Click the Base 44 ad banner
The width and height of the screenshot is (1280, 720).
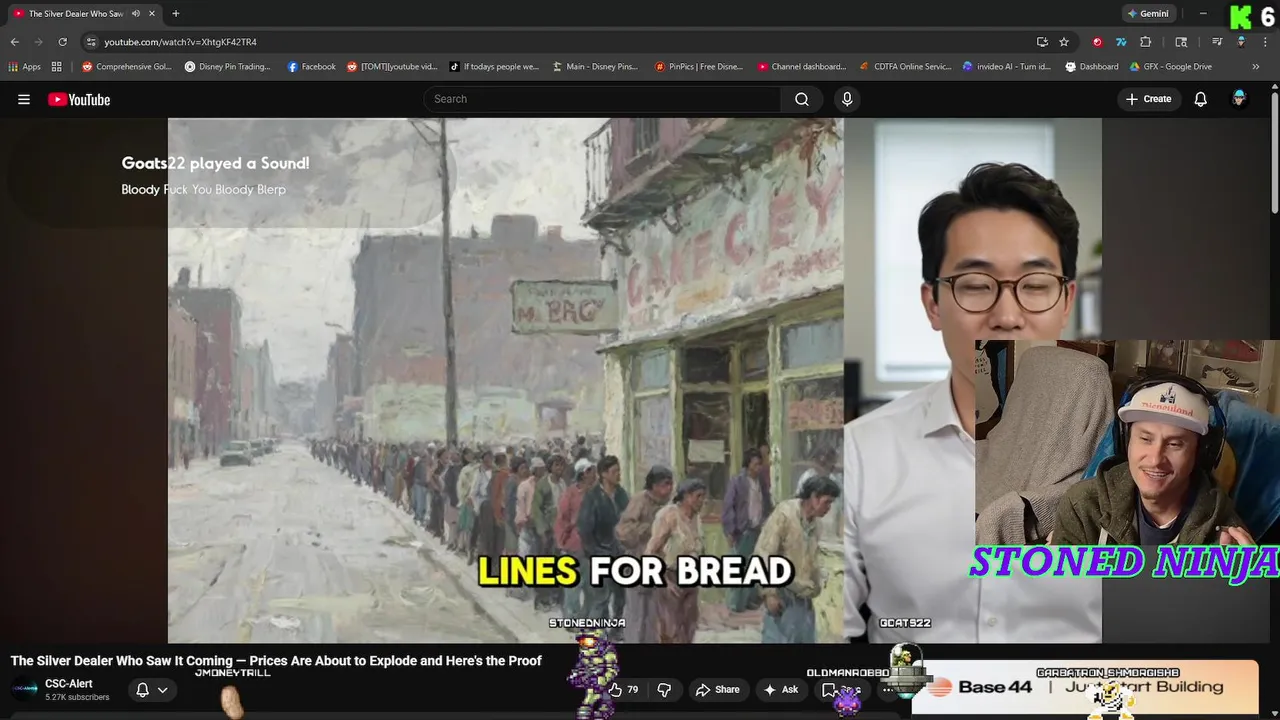[x=1085, y=687]
